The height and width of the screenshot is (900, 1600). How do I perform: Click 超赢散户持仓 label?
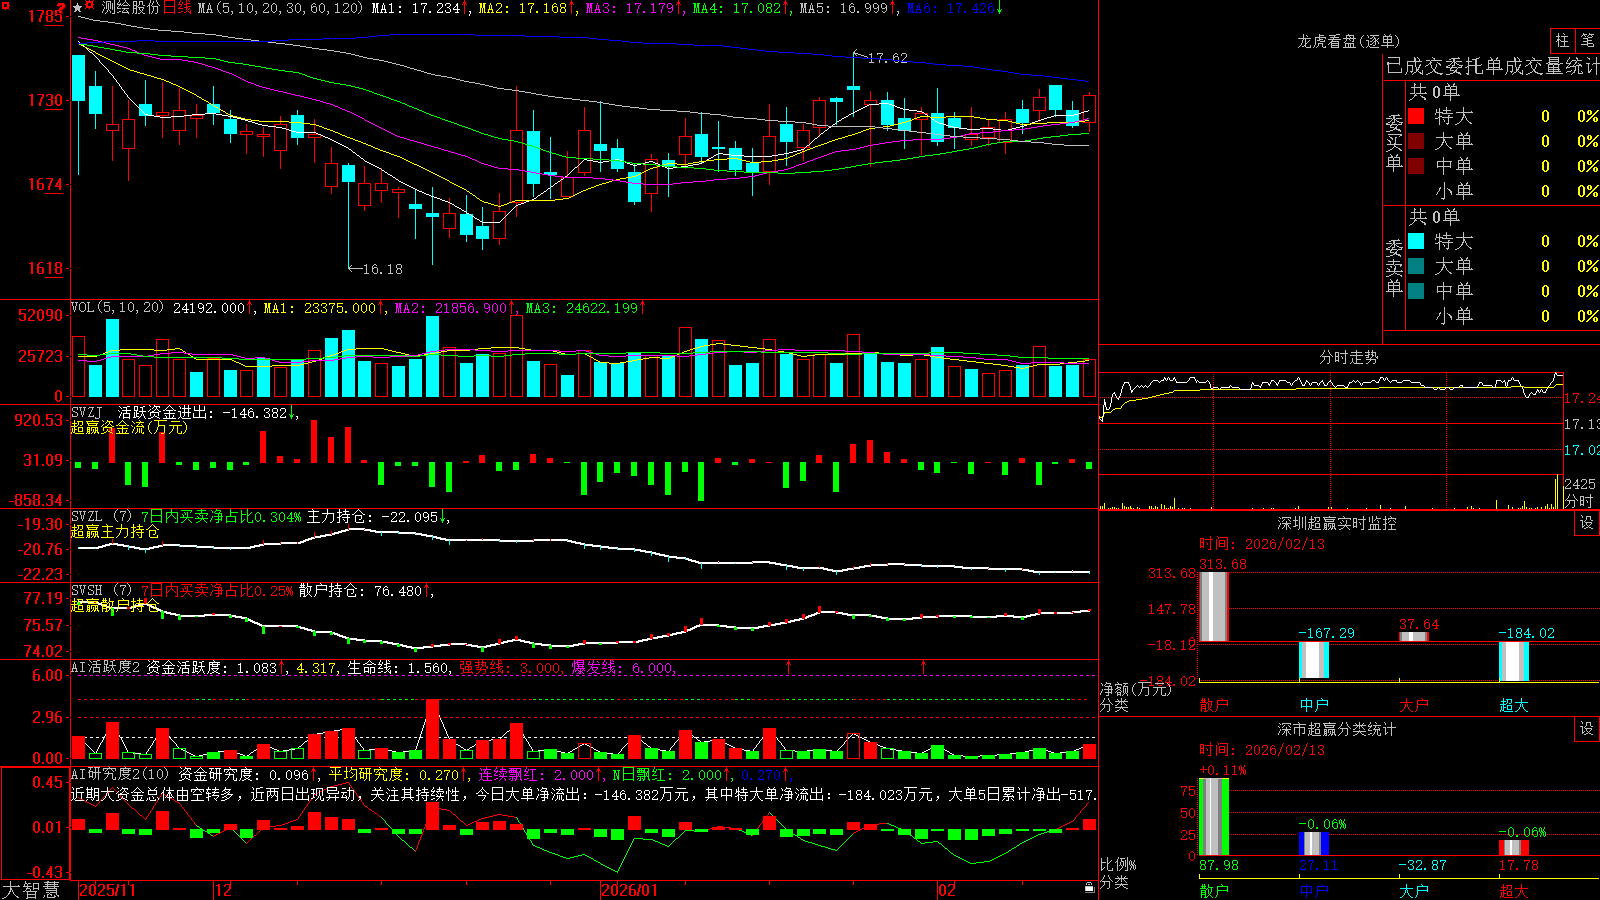115,605
